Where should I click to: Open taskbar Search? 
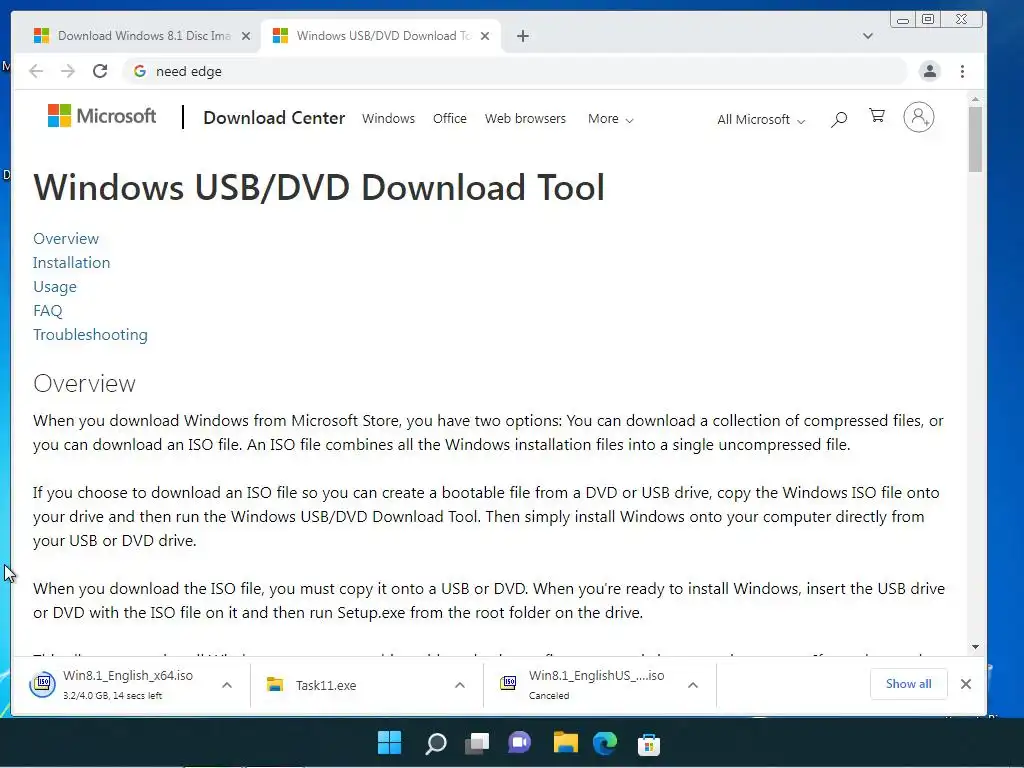click(436, 743)
